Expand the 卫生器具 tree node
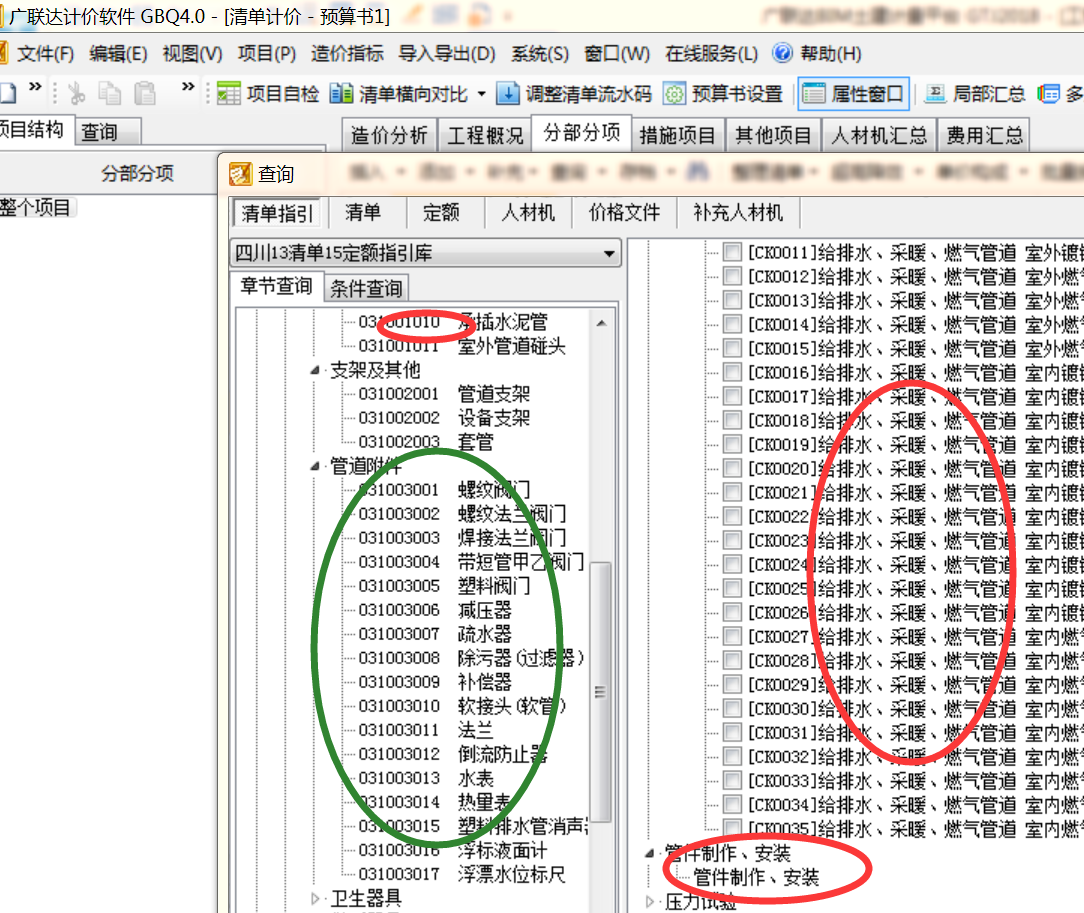This screenshot has height=913, width=1084. [x=315, y=898]
